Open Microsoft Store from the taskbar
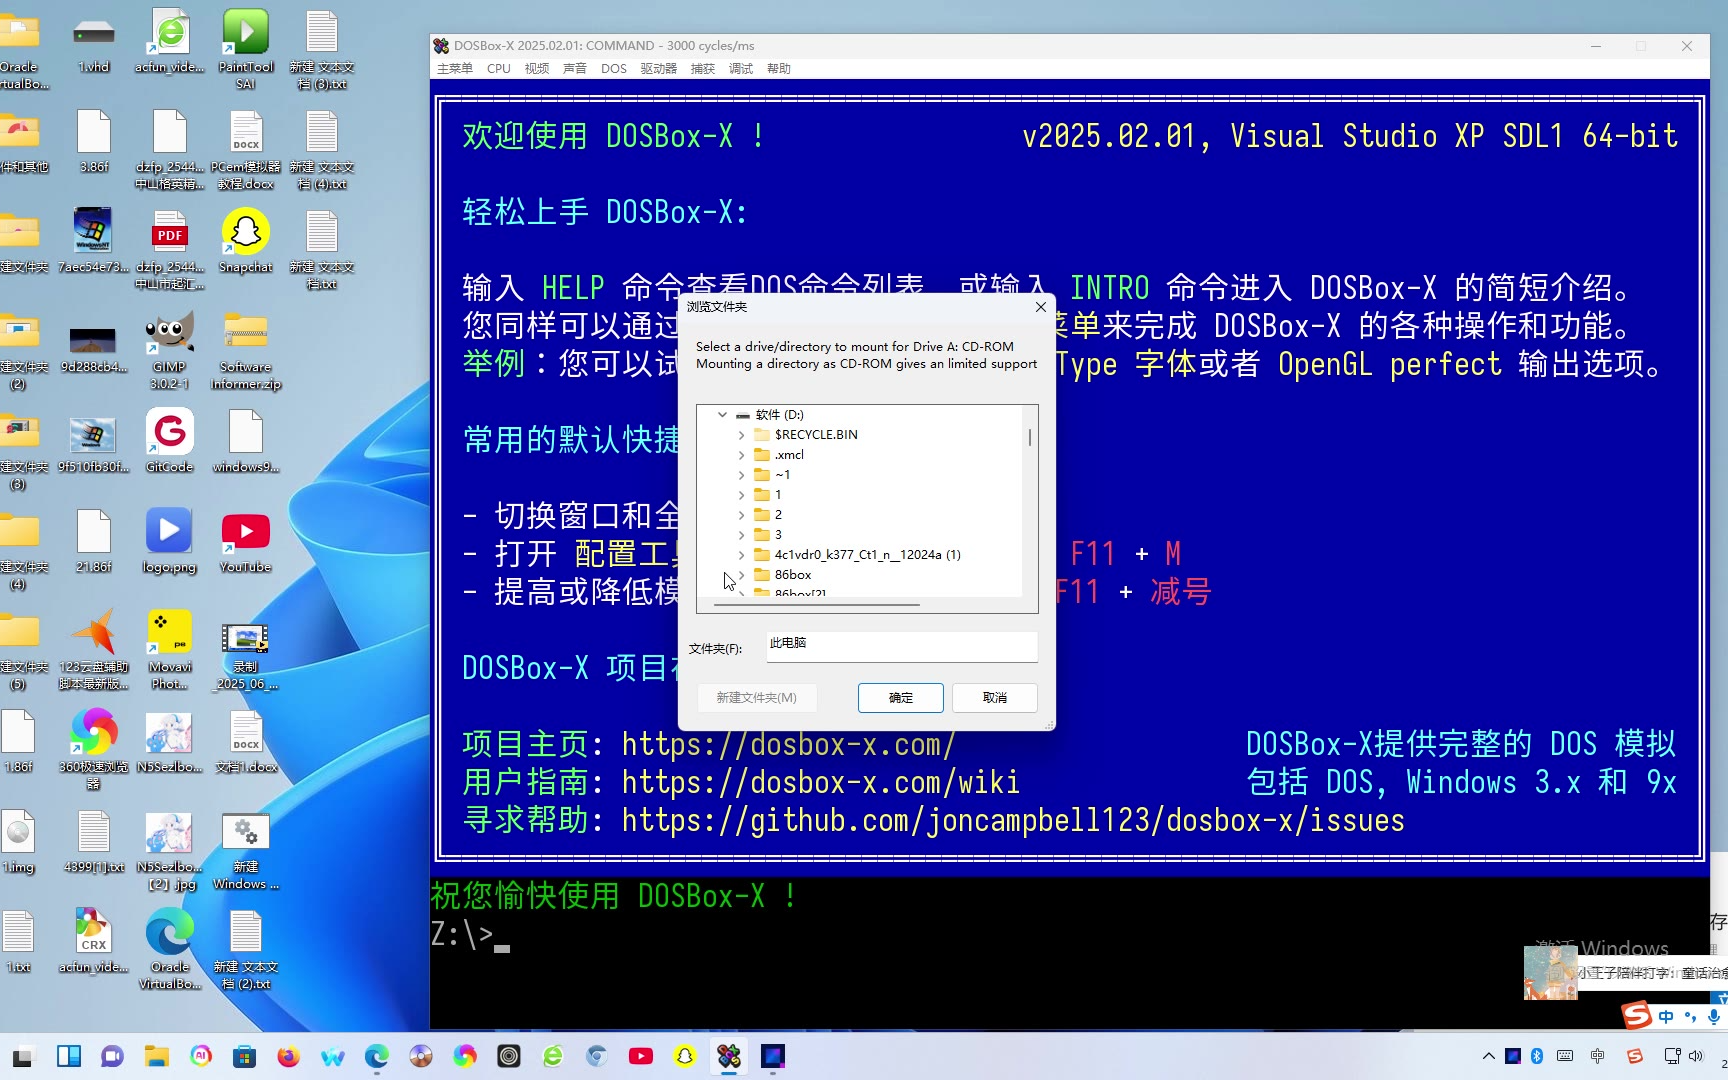The height and width of the screenshot is (1080, 1728). click(x=244, y=1056)
